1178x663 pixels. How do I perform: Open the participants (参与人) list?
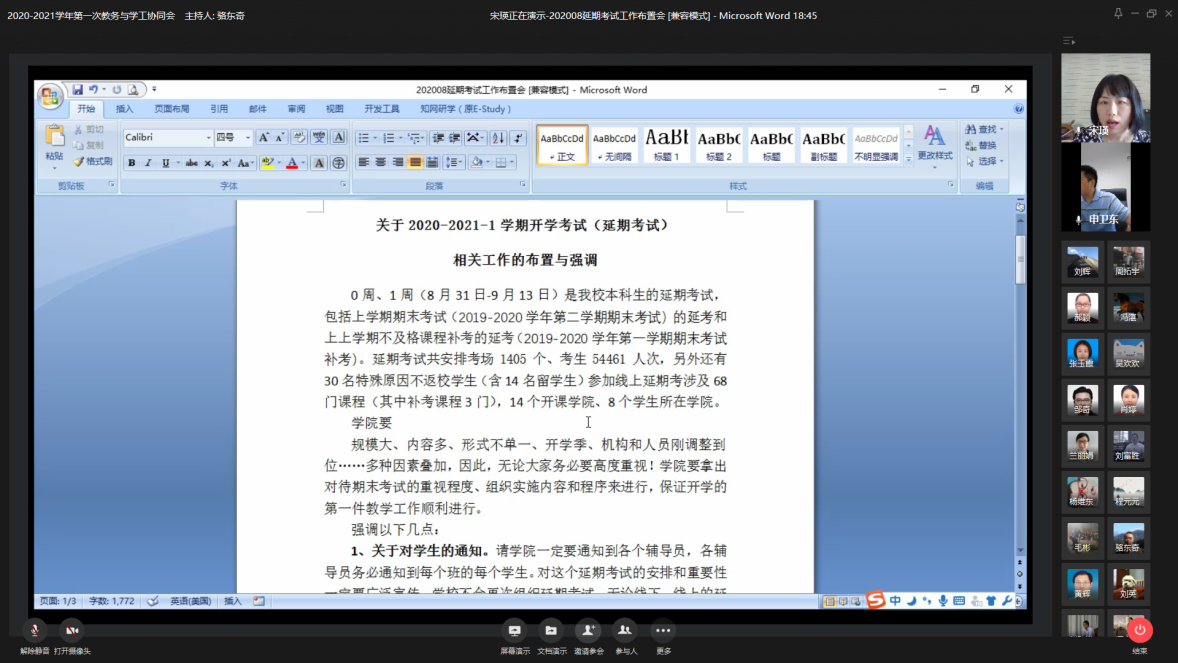point(625,631)
